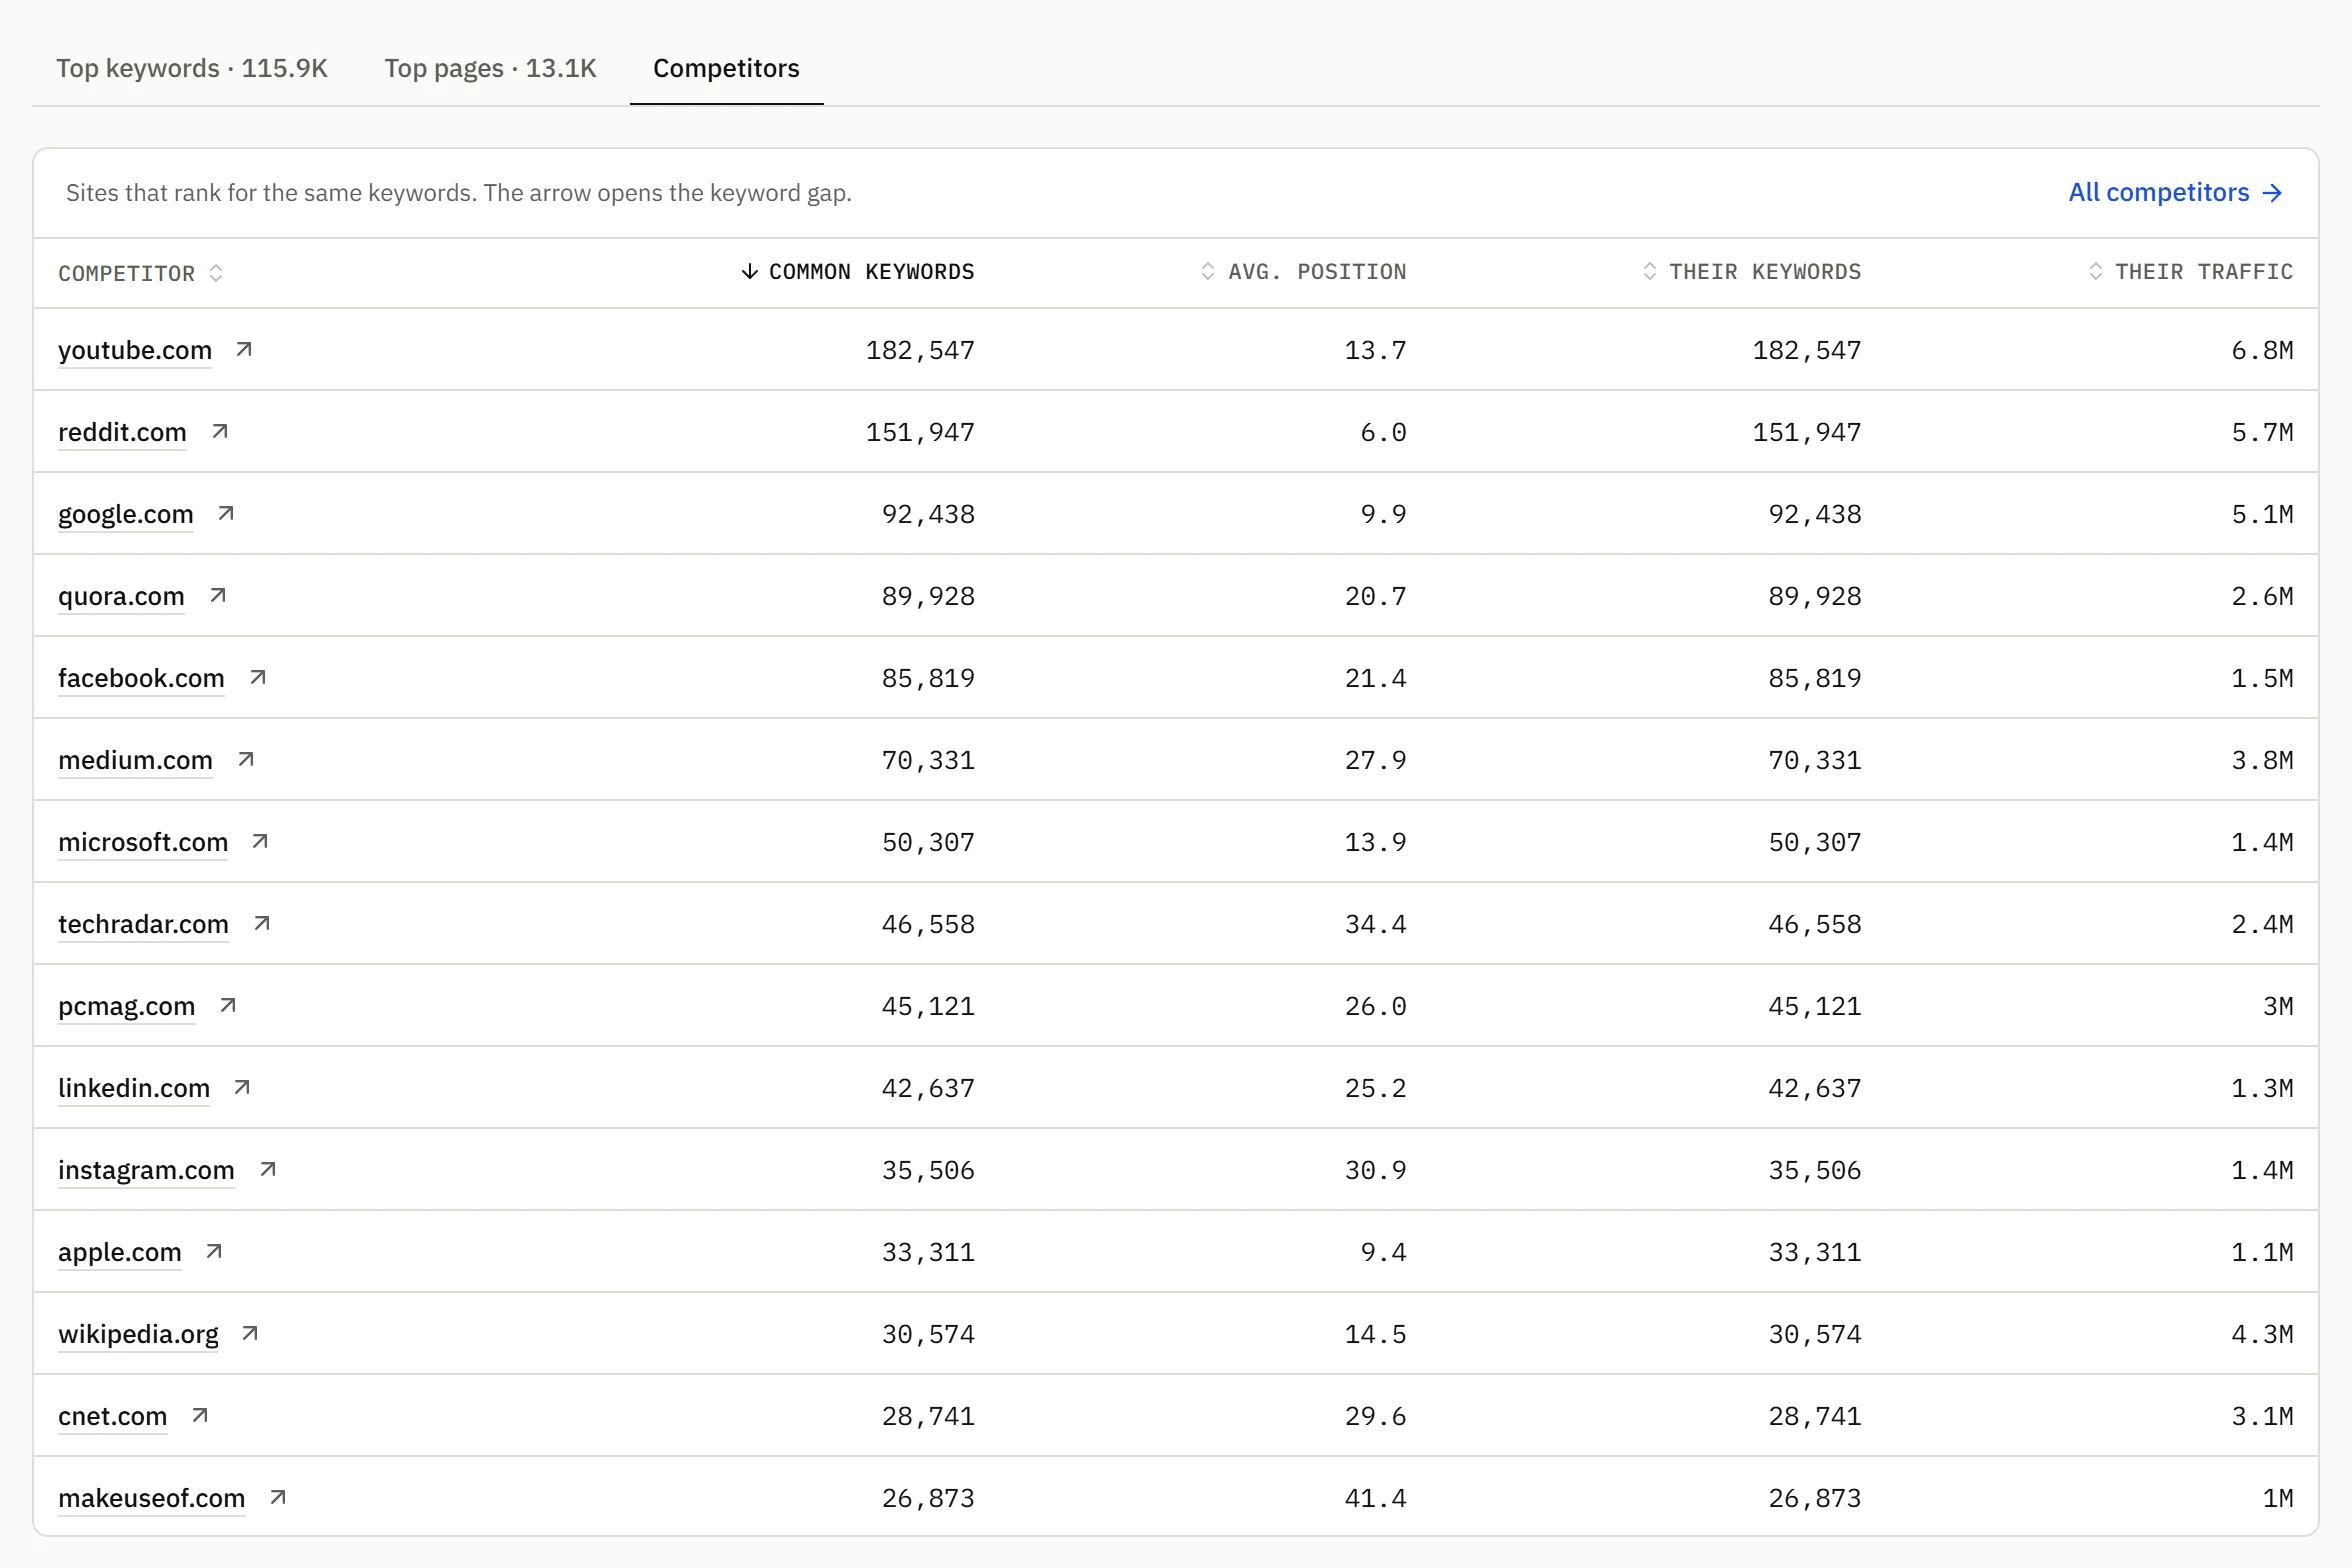Open keyword gap arrow for facebook.com

[x=258, y=677]
